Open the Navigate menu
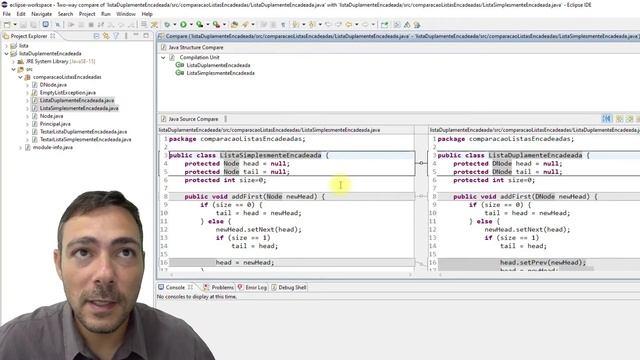 tap(42, 14)
